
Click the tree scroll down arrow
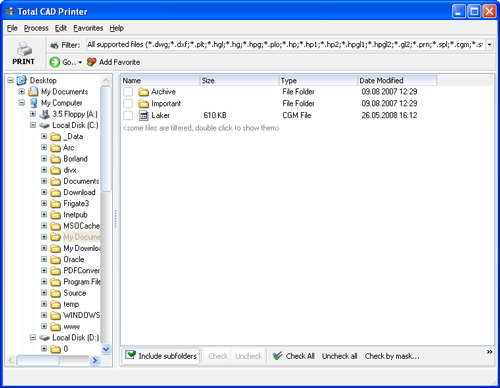tap(106, 349)
